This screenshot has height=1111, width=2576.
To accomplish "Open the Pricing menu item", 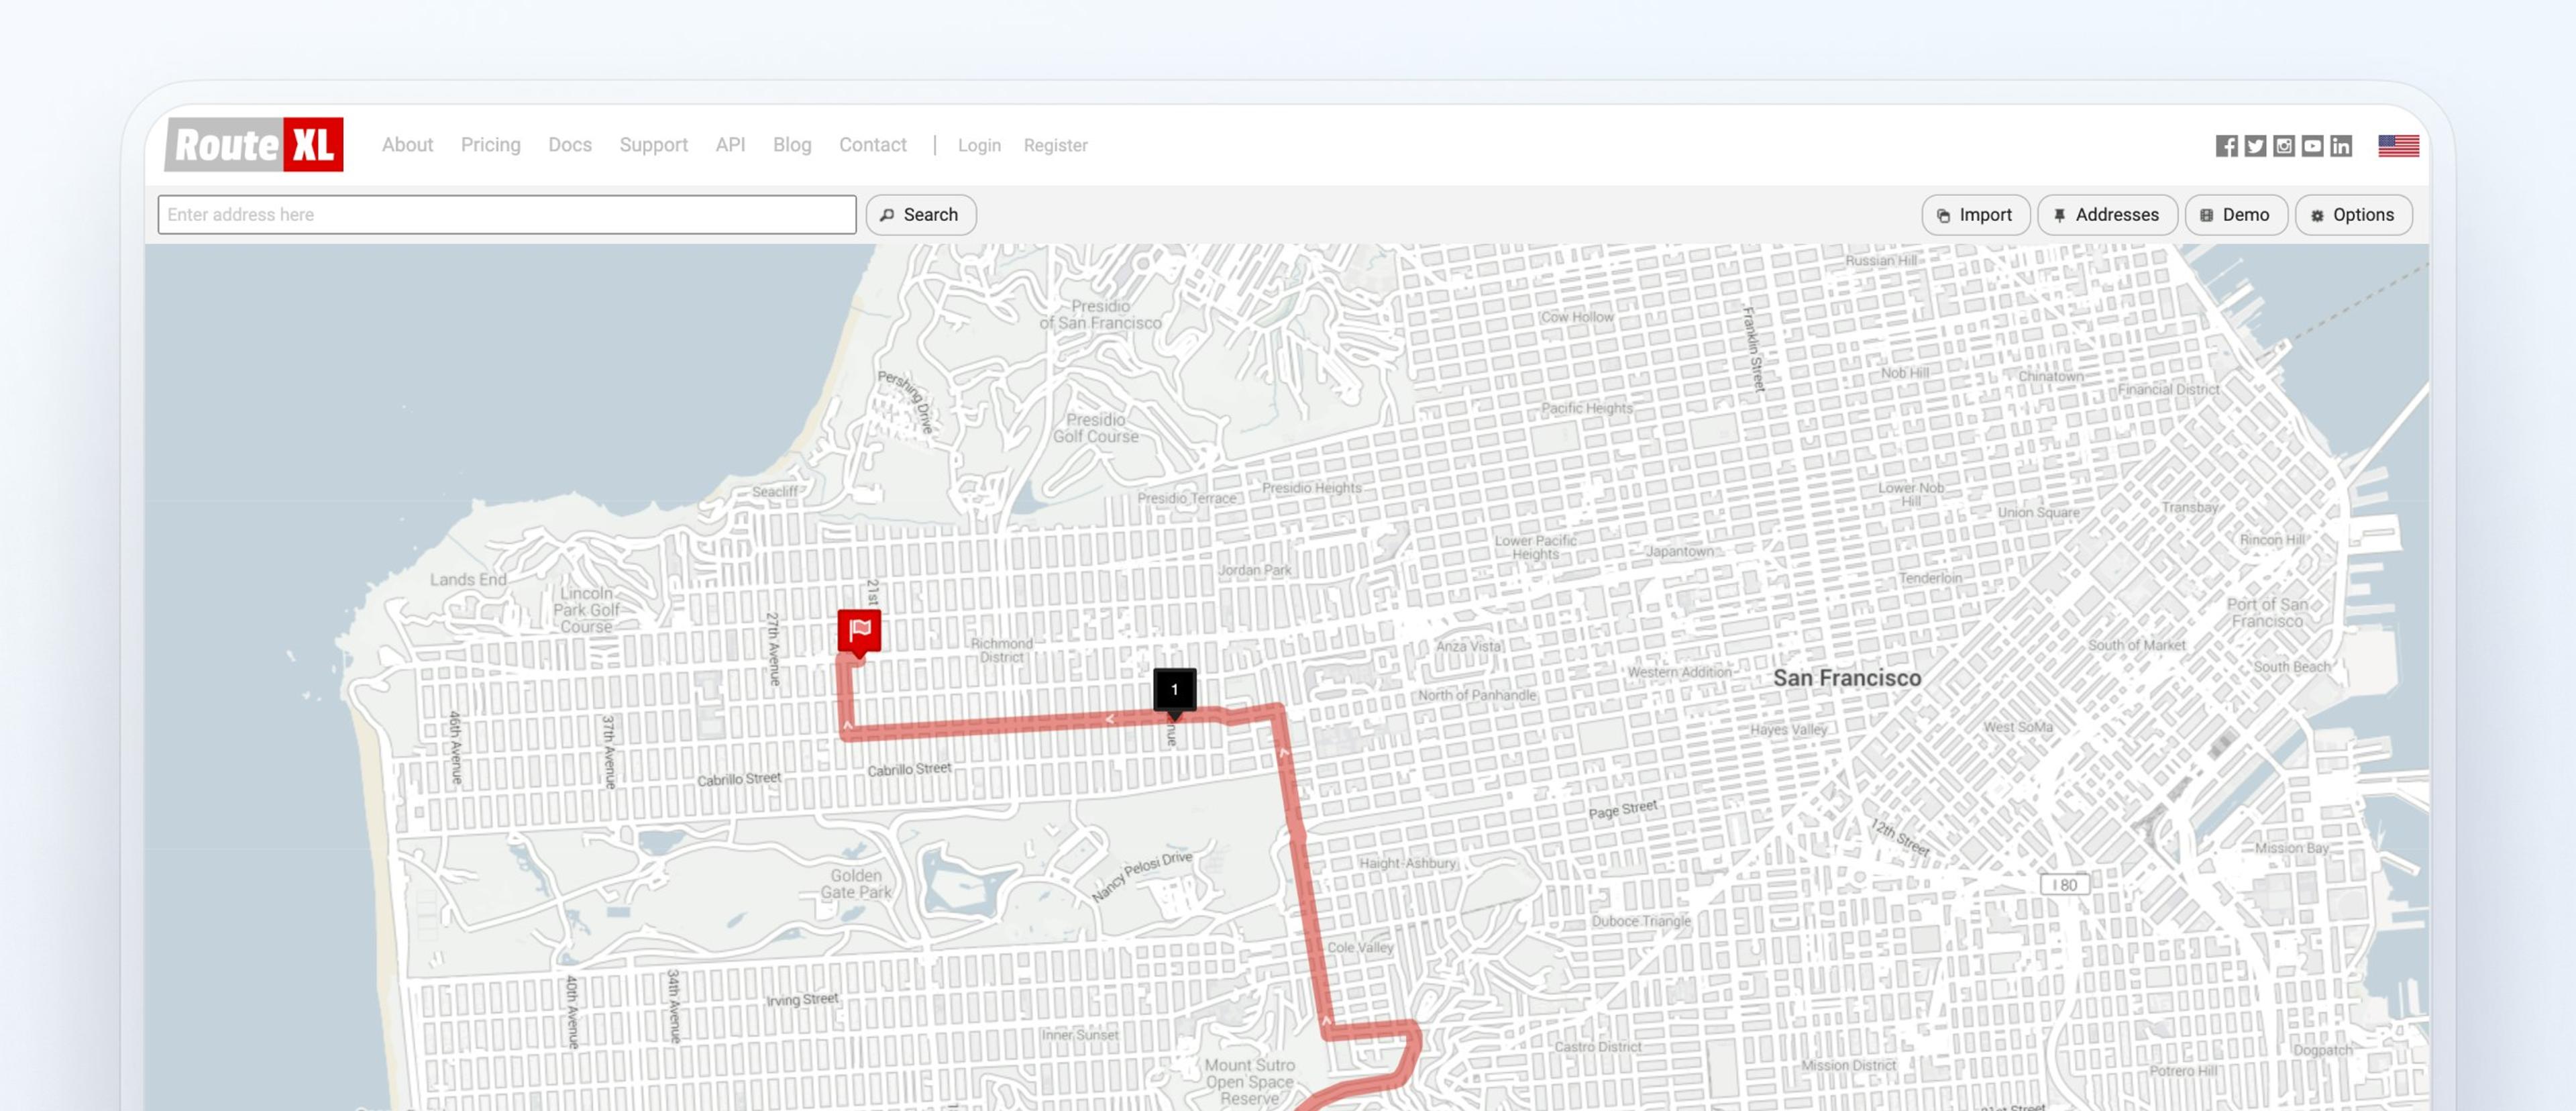I will [490, 145].
